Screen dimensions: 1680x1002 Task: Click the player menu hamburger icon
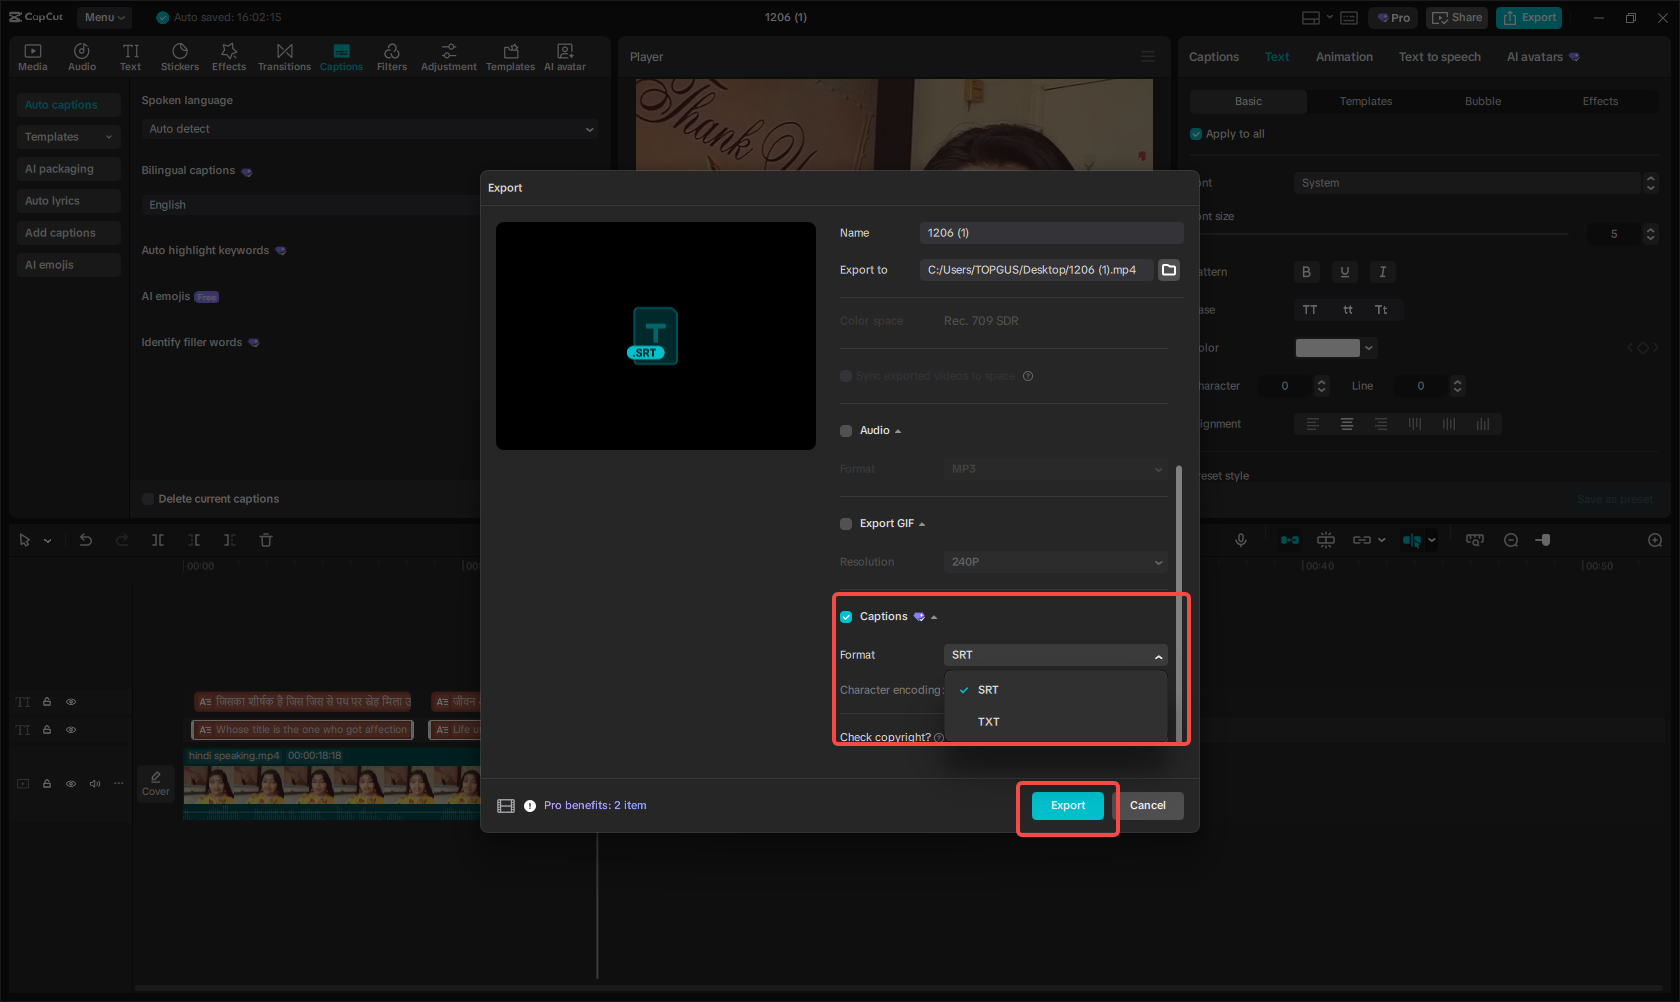[x=1148, y=57]
